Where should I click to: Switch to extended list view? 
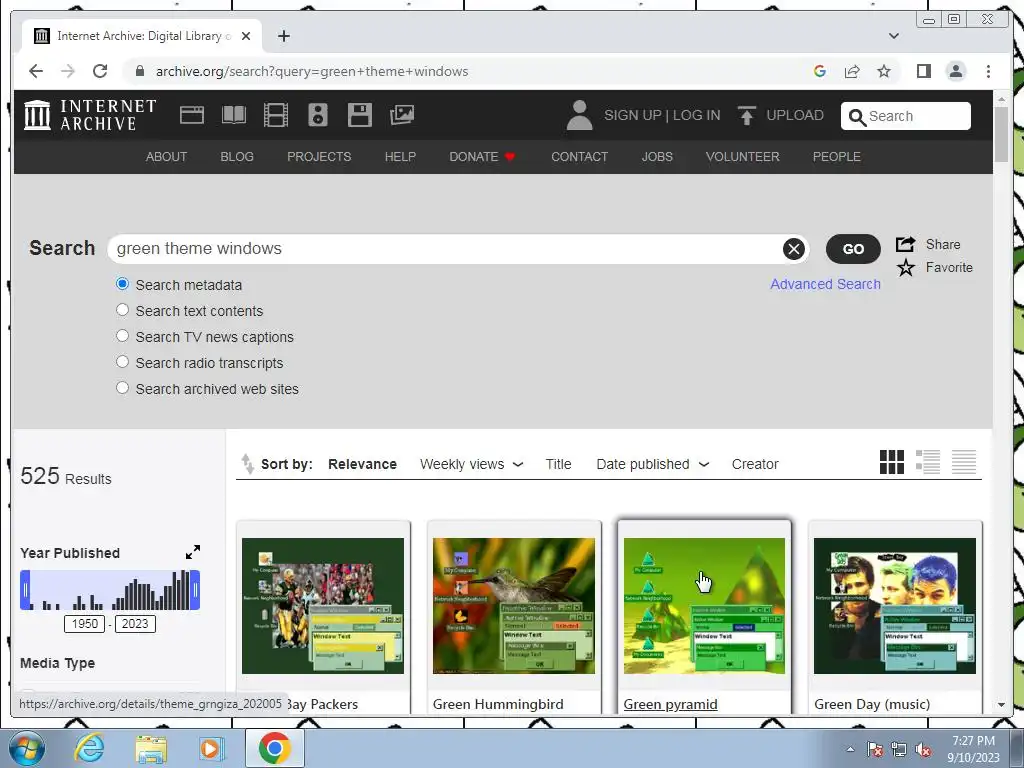(928, 462)
